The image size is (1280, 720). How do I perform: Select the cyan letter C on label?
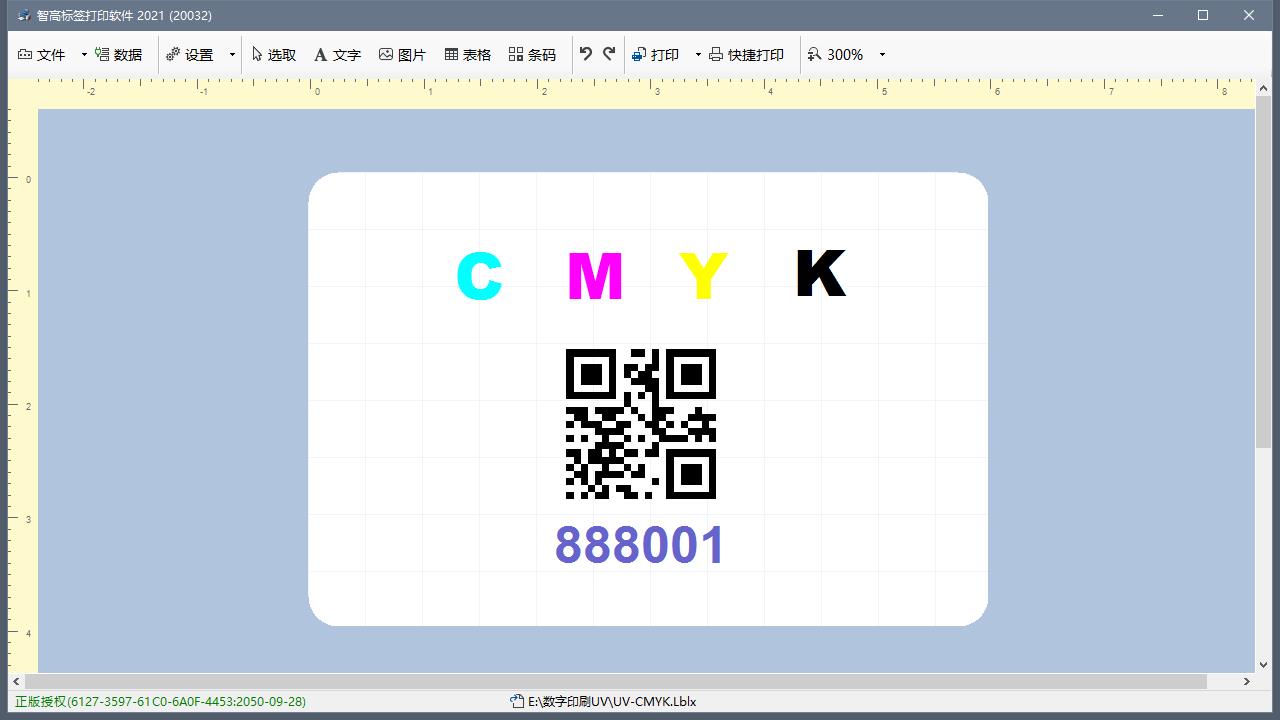(x=479, y=277)
